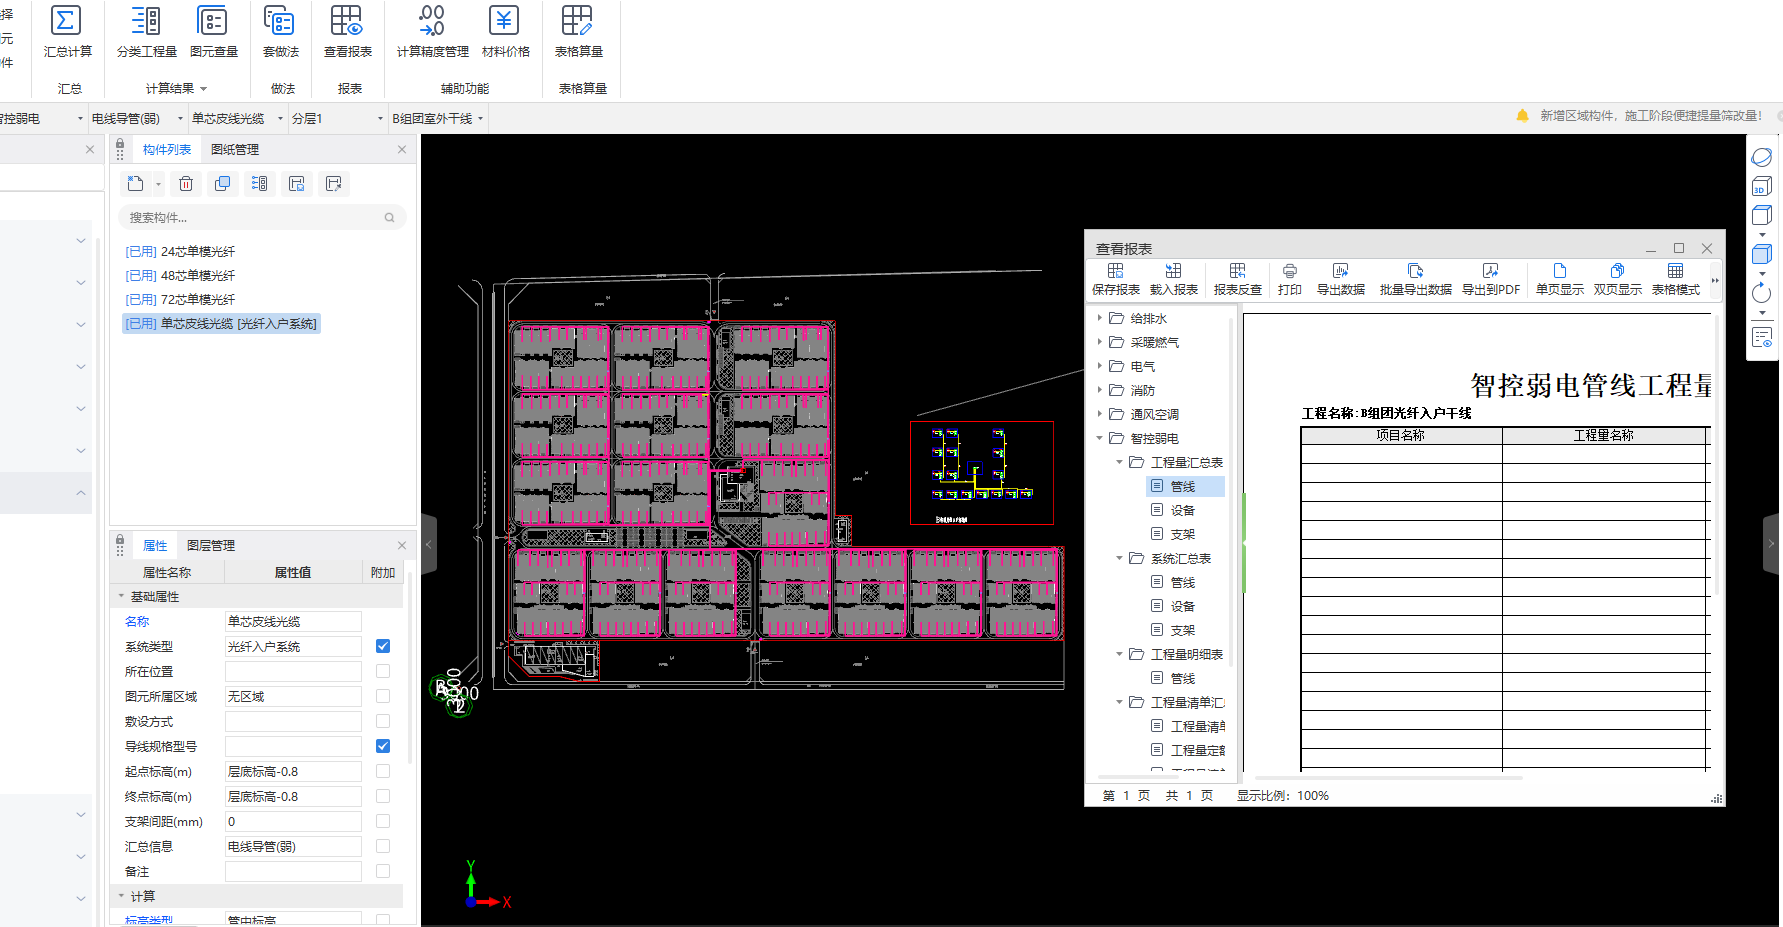Check the 所在位置 附加 checkbox
The image size is (1783, 927).
click(383, 671)
